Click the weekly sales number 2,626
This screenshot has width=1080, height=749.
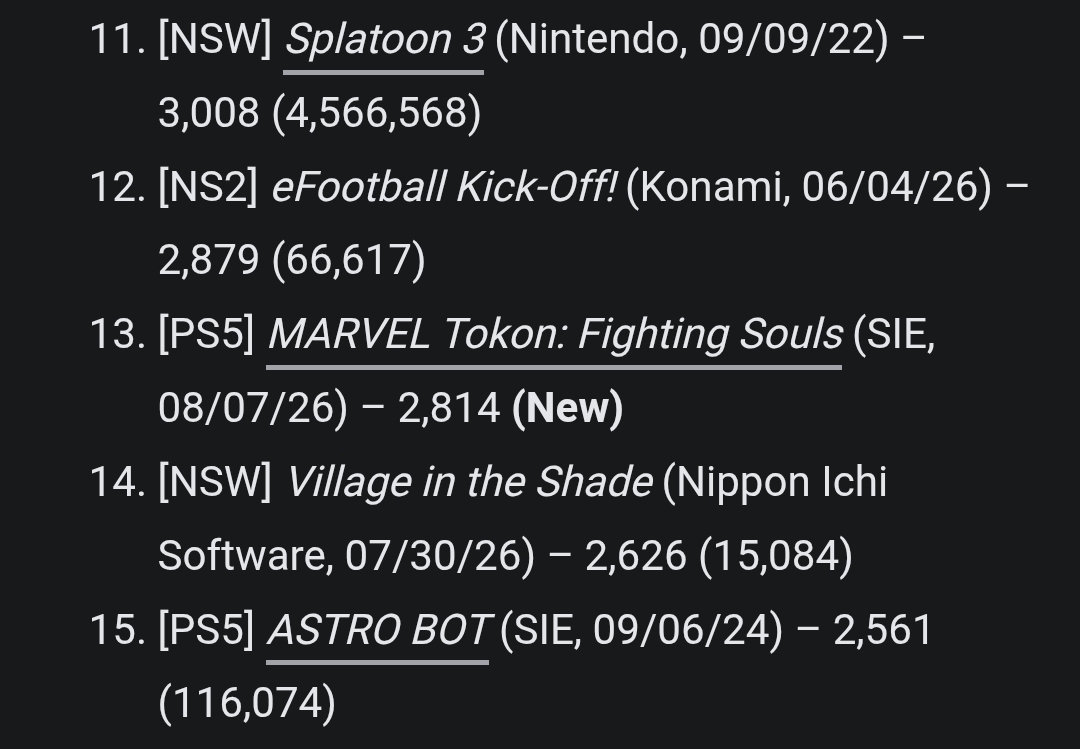click(x=636, y=555)
